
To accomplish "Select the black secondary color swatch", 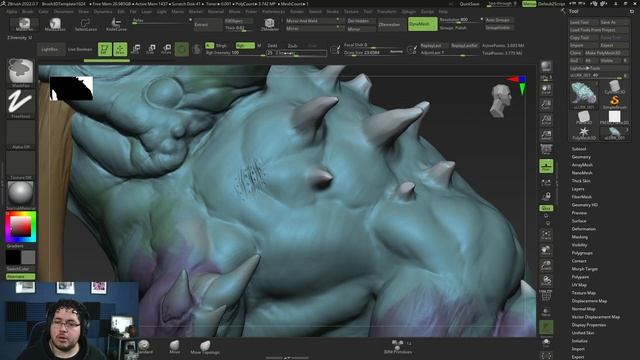I will pyautogui.click(x=13, y=257).
